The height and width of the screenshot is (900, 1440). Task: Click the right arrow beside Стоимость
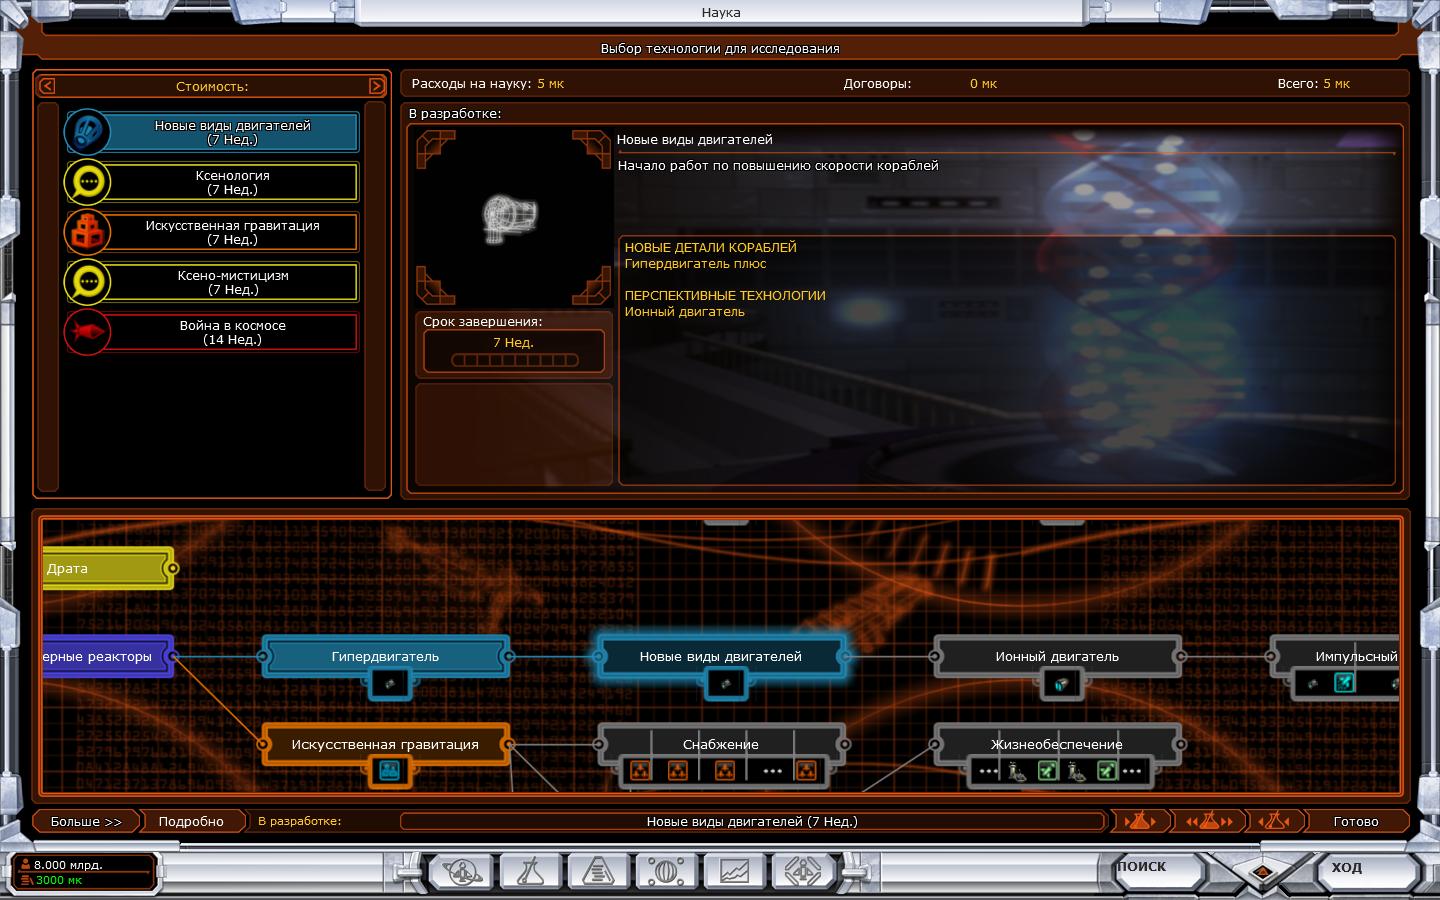pos(376,86)
